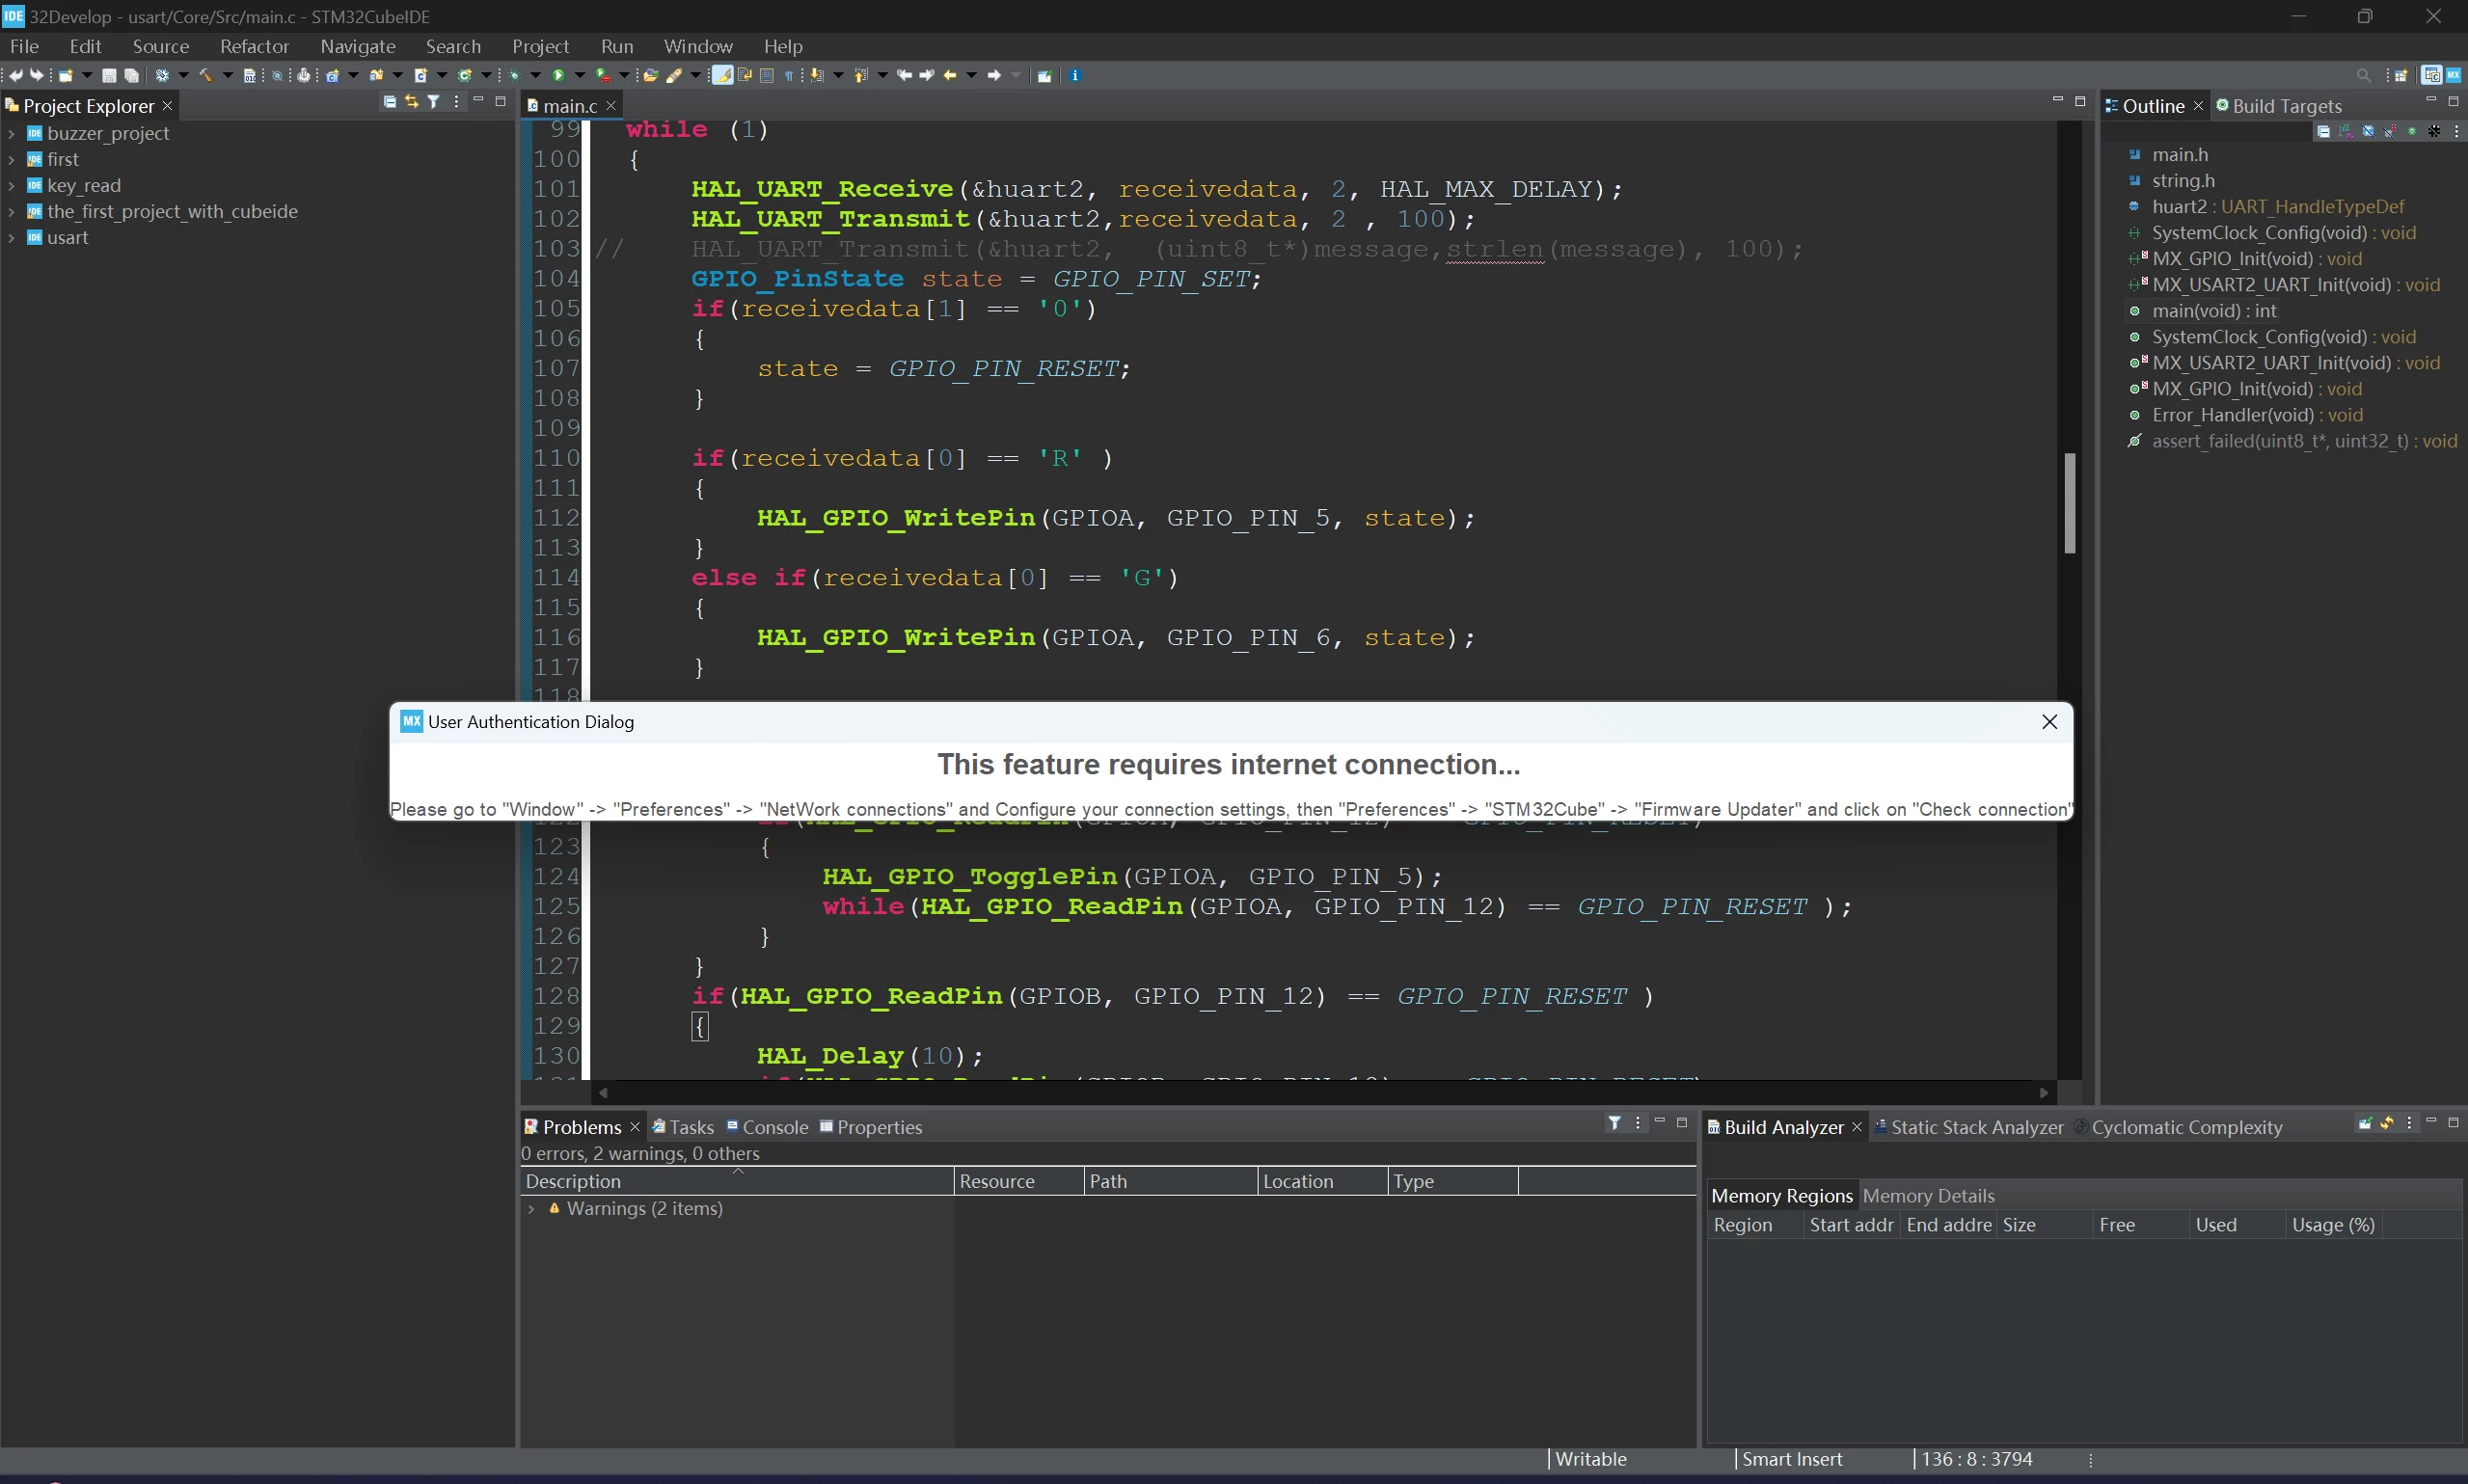Expand the usart project node
The width and height of the screenshot is (2468, 1484).
tap(11, 238)
